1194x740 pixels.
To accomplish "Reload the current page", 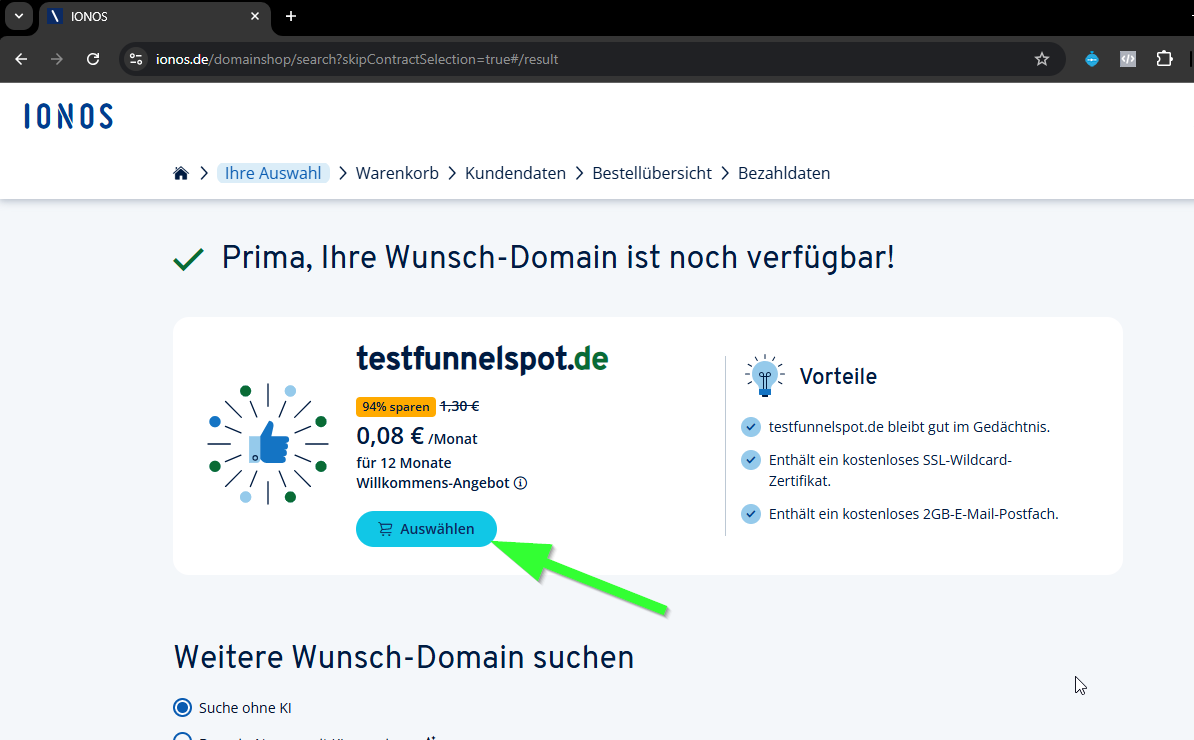I will (93, 59).
